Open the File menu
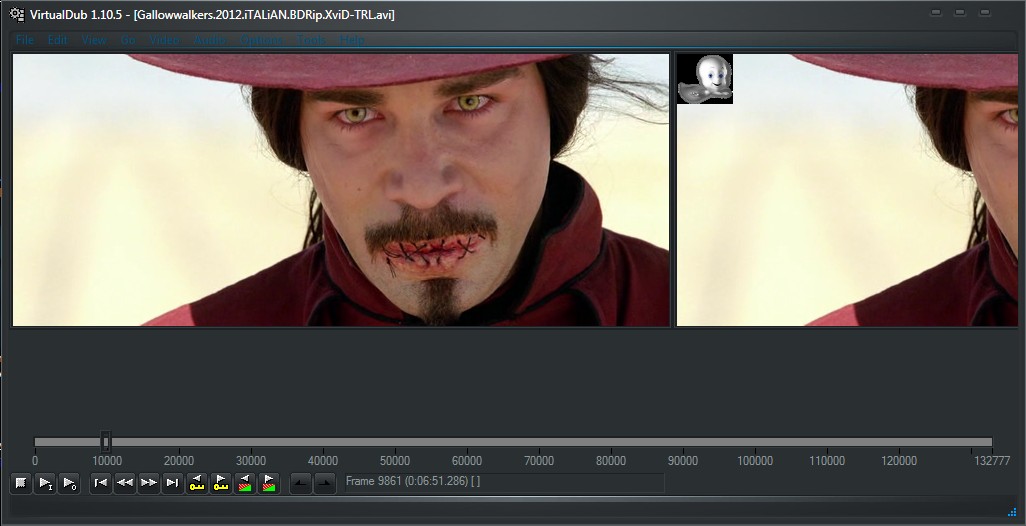 point(24,40)
